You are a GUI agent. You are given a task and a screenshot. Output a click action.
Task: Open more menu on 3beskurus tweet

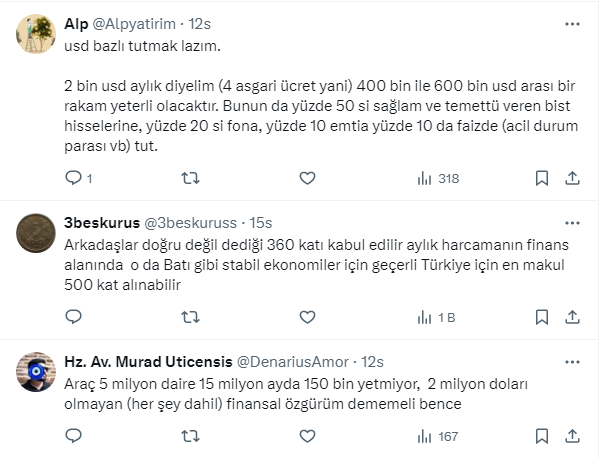570,222
